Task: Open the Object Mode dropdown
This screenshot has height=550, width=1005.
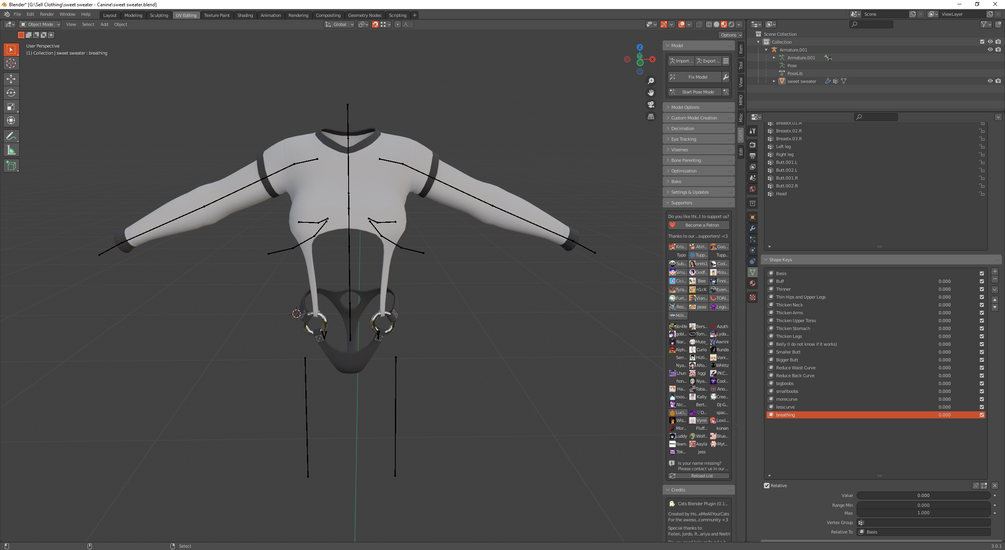Action: coord(40,24)
